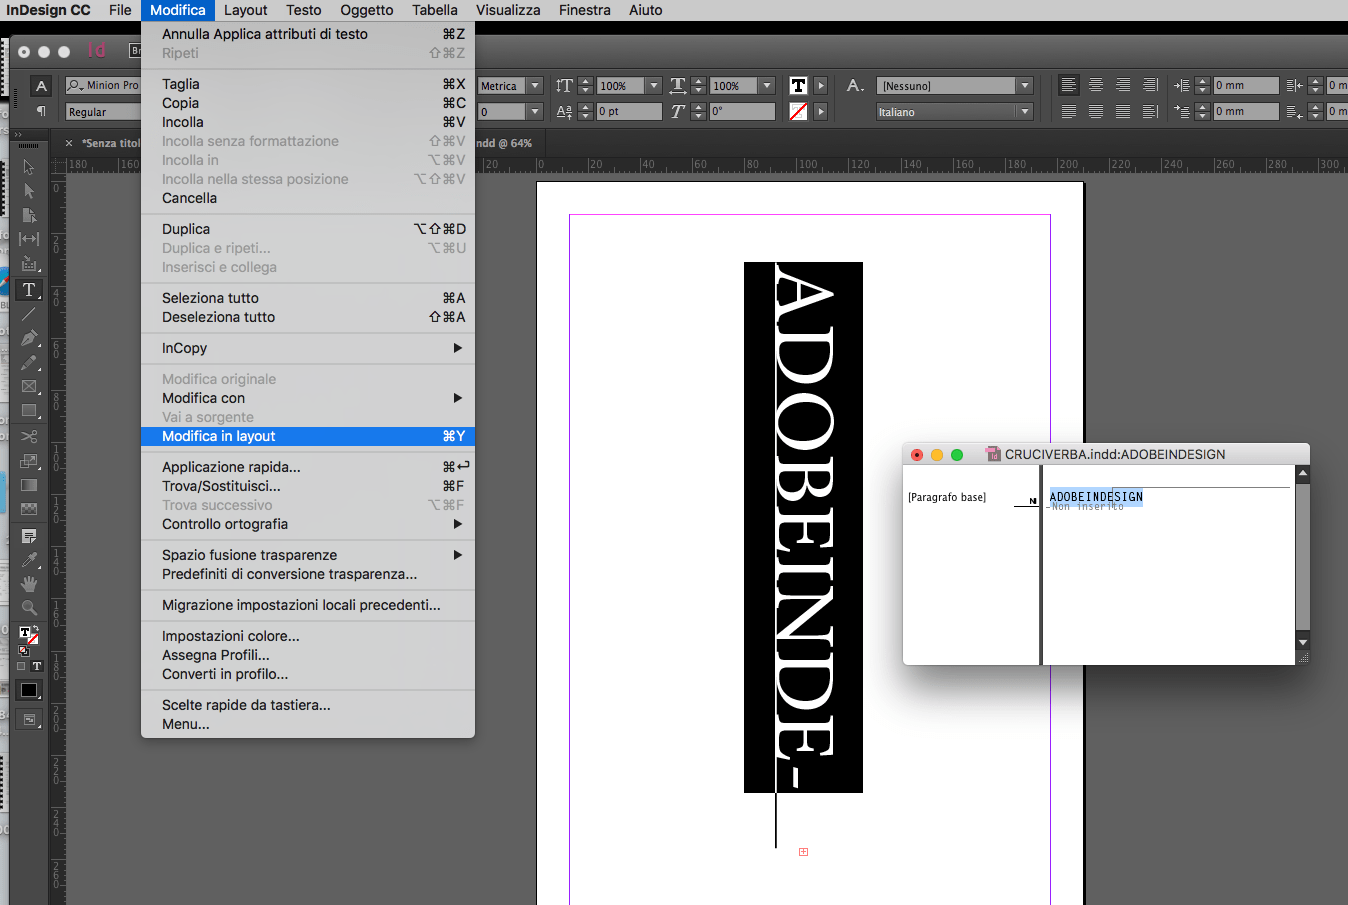Select the Rectangle Frame tool
This screenshot has height=905, width=1348.
pyautogui.click(x=29, y=386)
